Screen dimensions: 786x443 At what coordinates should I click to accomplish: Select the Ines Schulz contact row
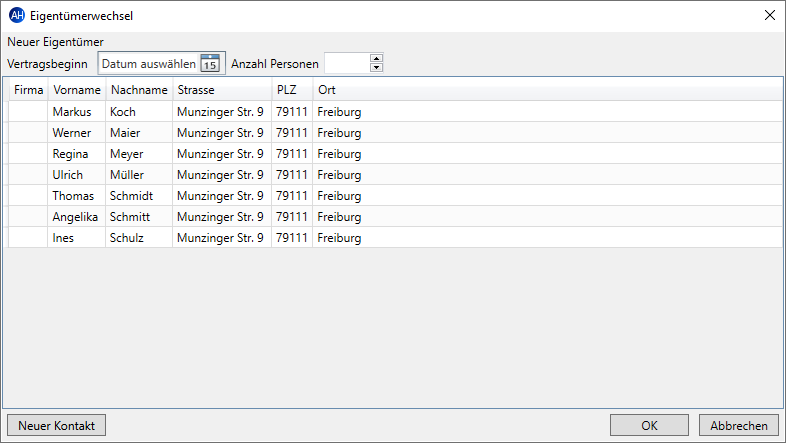point(395,238)
